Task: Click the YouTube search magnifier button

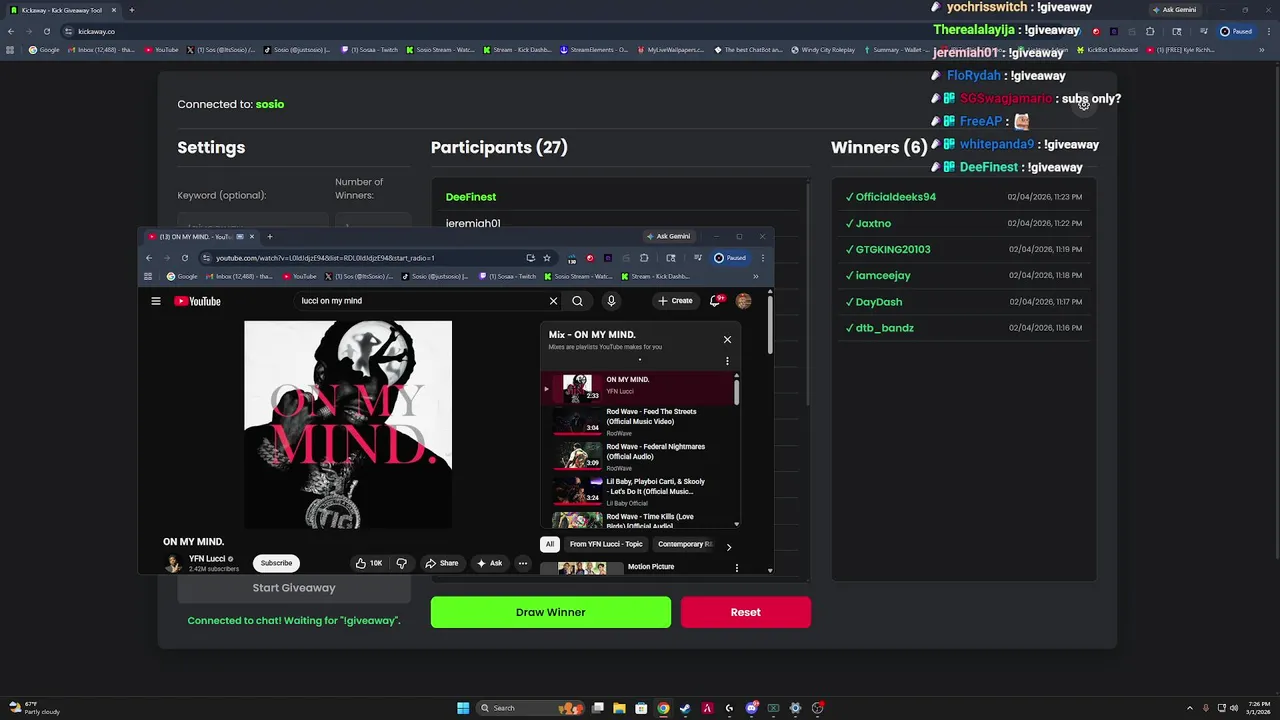Action: coord(577,301)
